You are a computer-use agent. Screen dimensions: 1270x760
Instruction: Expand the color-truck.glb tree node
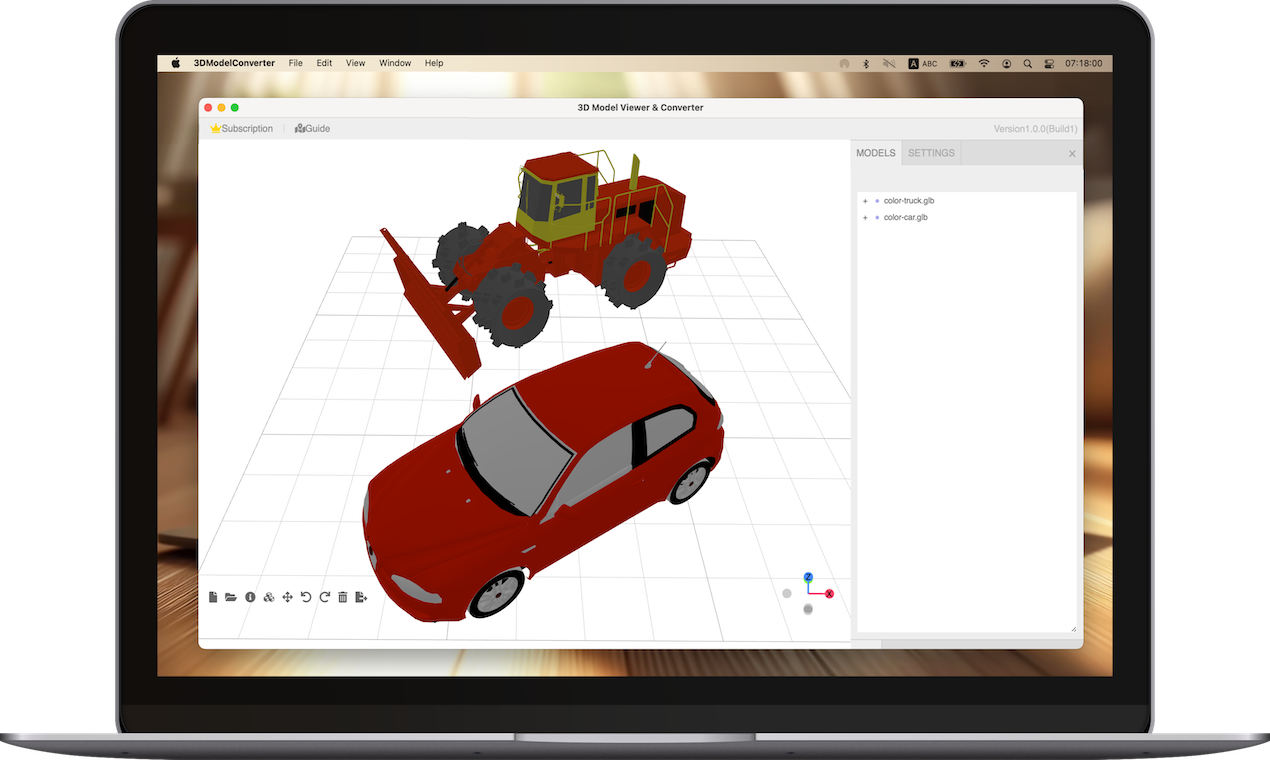[x=865, y=201]
